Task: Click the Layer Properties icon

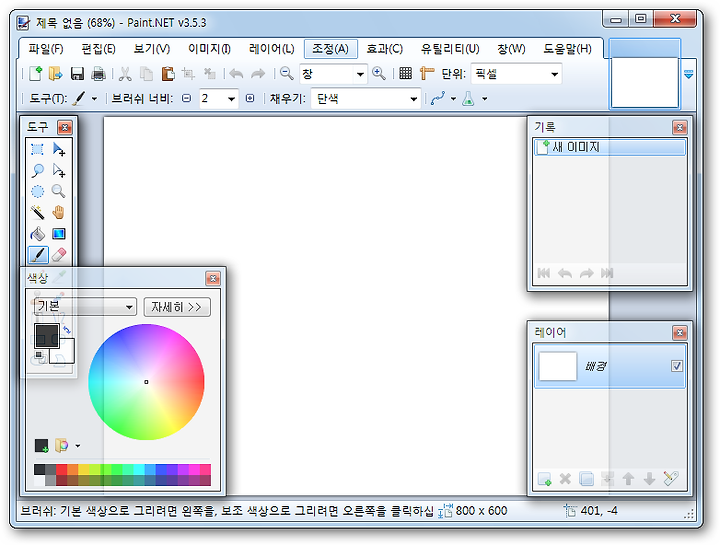Action: tap(670, 479)
